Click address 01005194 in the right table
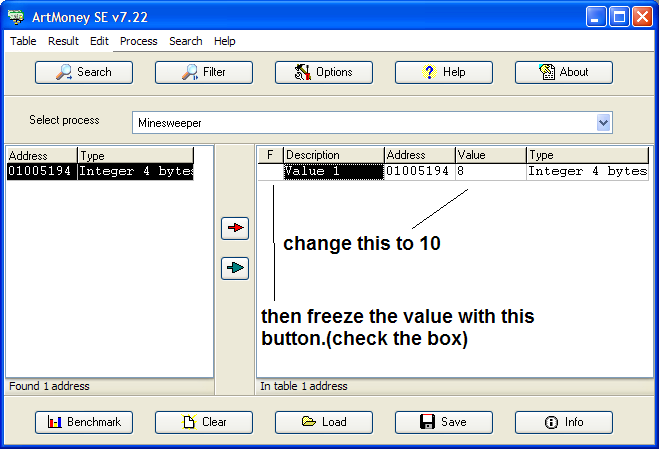This screenshot has height=449, width=659. 420,172
